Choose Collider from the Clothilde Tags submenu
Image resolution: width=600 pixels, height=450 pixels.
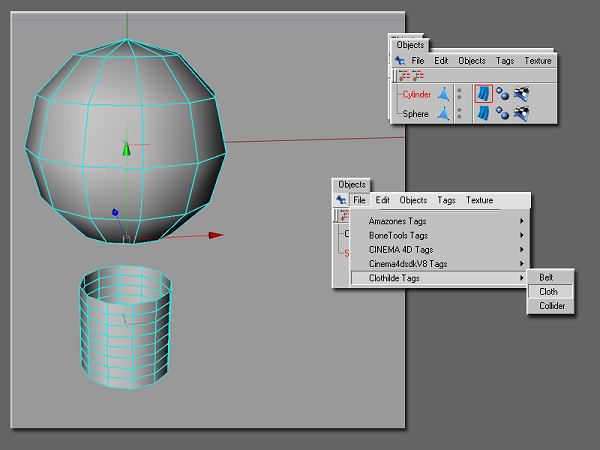[x=552, y=305]
